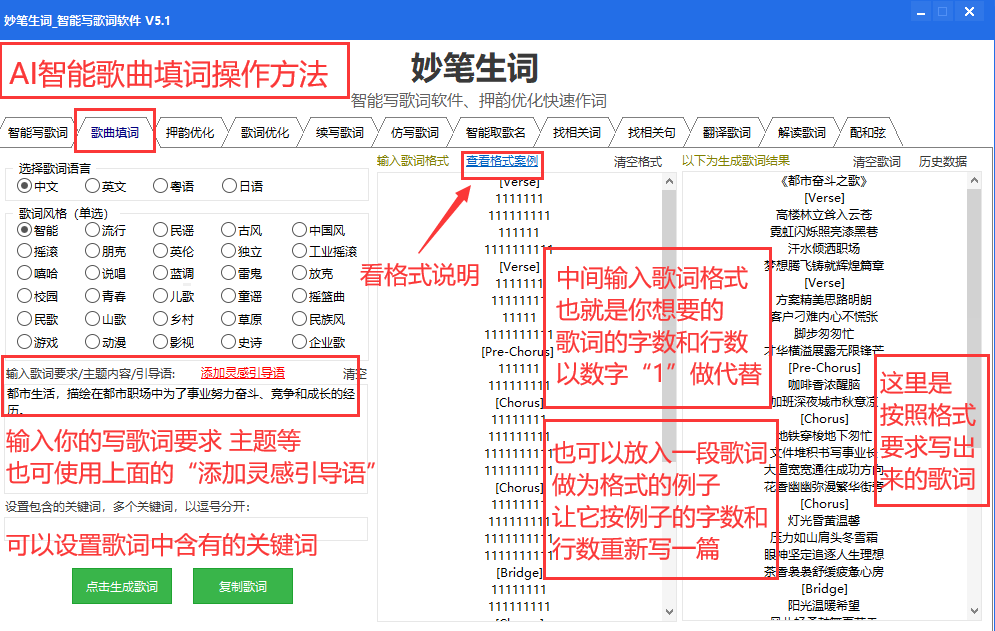Screen dimensions: 995x631
Task: Choose the 摇篮曲 style
Action: pyautogui.click(x=319, y=296)
